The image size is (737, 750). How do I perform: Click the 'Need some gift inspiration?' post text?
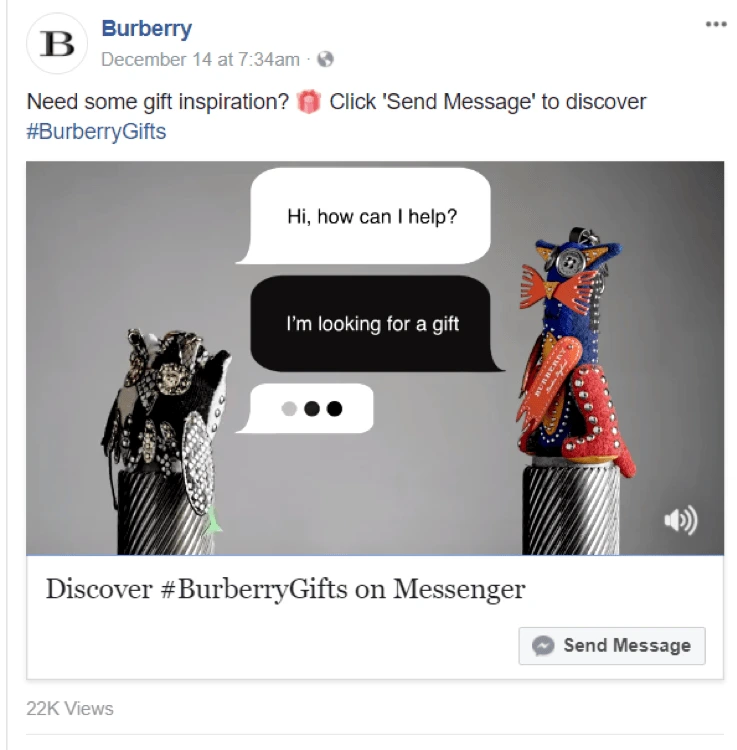(158, 102)
